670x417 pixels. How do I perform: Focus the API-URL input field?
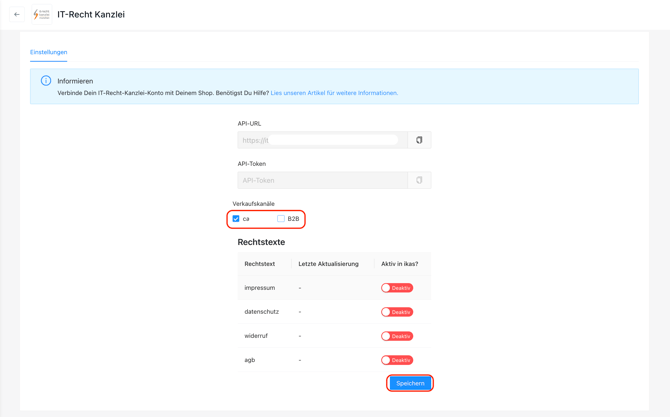point(323,140)
